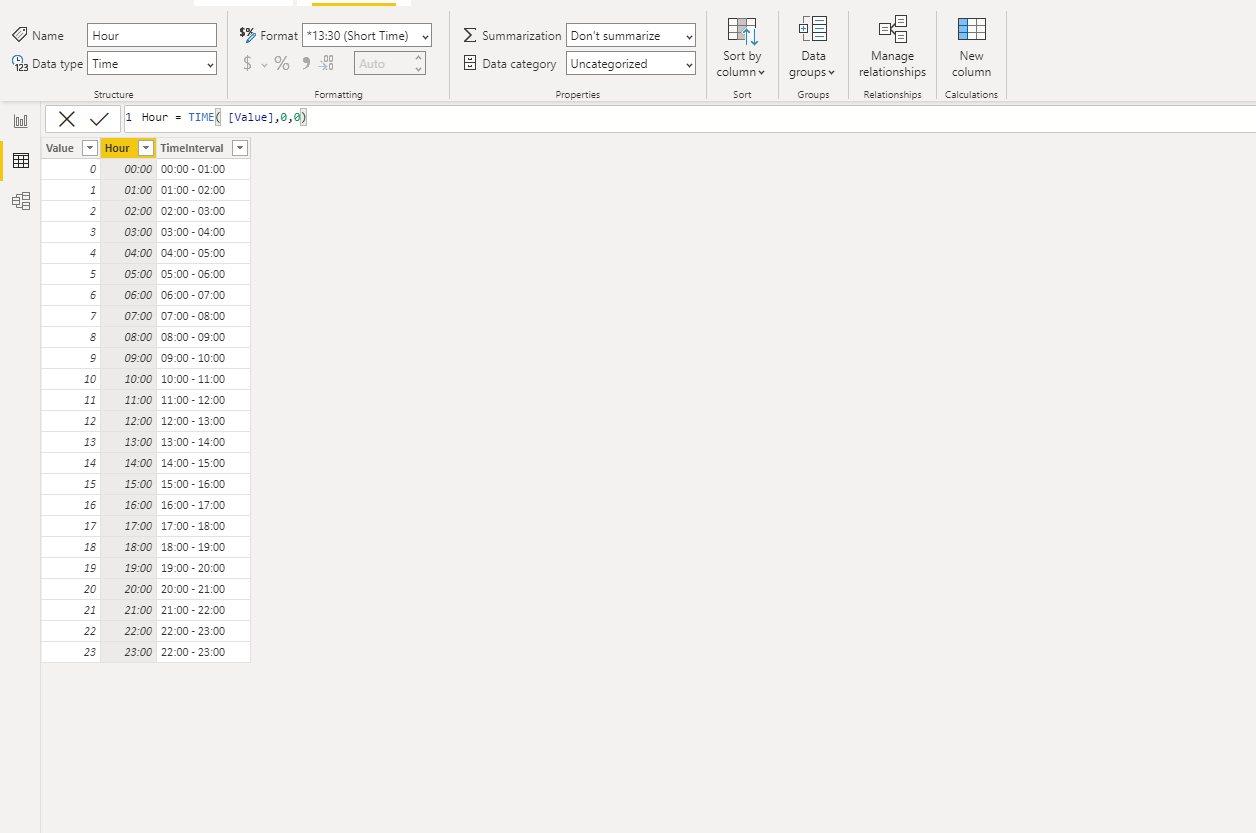The height and width of the screenshot is (833, 1256).
Task: Open the Data groups menu
Action: [813, 48]
